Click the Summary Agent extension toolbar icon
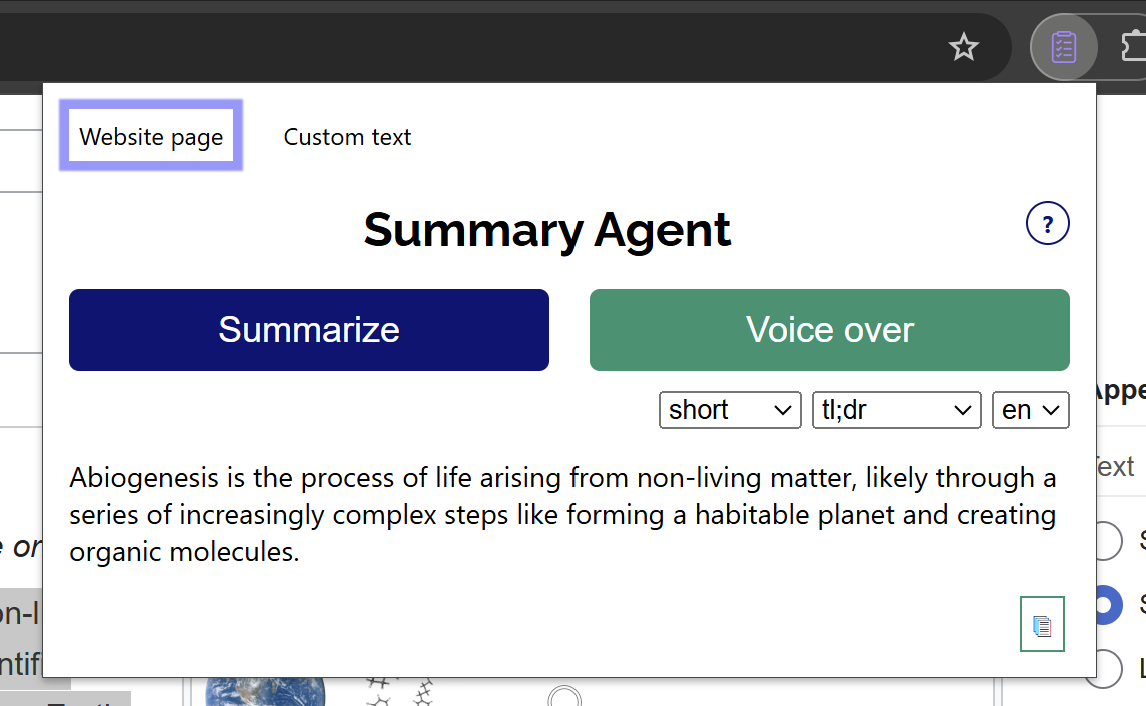Screen dimensions: 1146x706 click(1063, 48)
